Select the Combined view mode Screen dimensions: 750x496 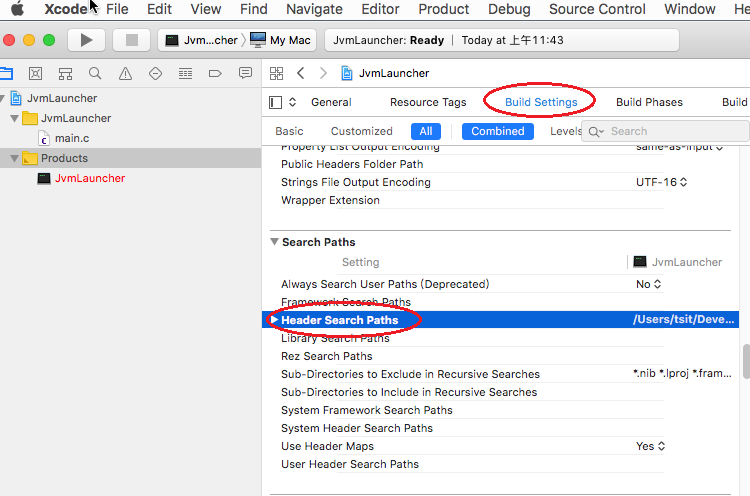pyautogui.click(x=497, y=131)
